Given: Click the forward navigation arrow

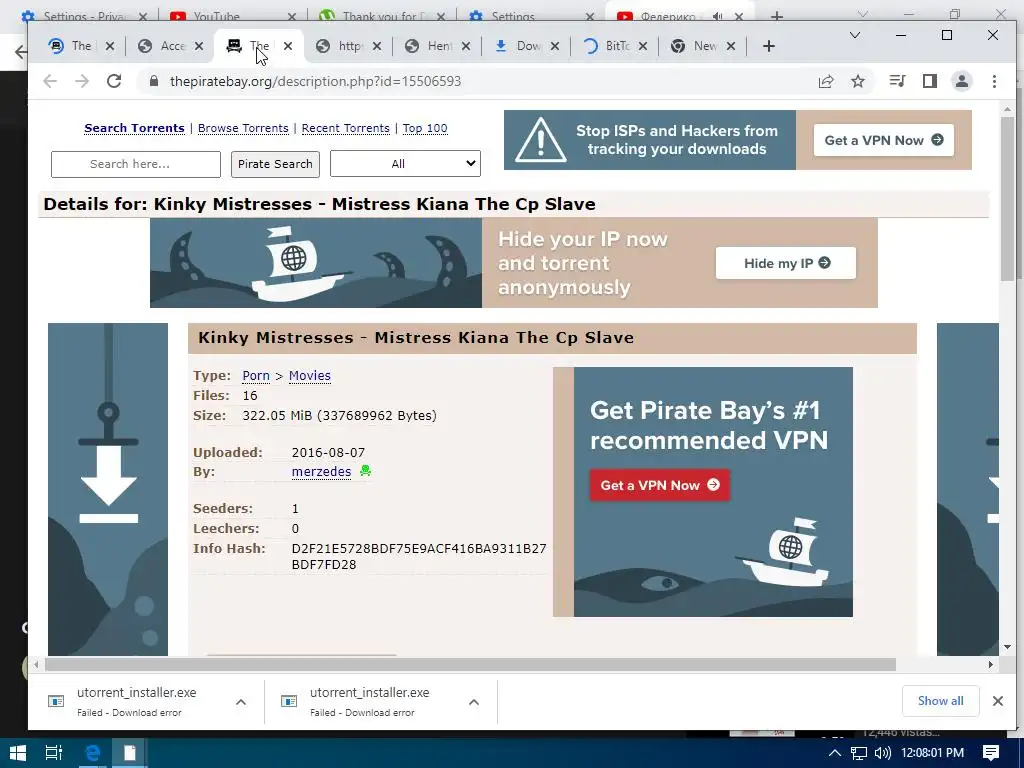Looking at the screenshot, I should tap(82, 81).
